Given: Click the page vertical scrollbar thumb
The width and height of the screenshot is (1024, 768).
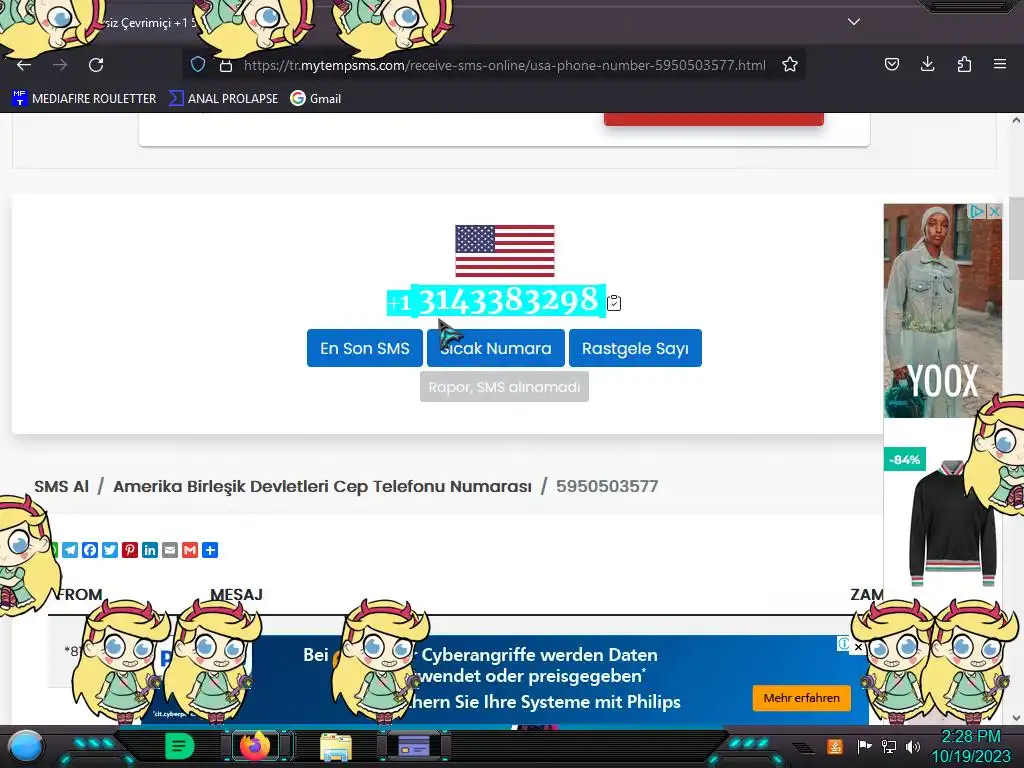Looking at the screenshot, I should click(x=1016, y=238).
